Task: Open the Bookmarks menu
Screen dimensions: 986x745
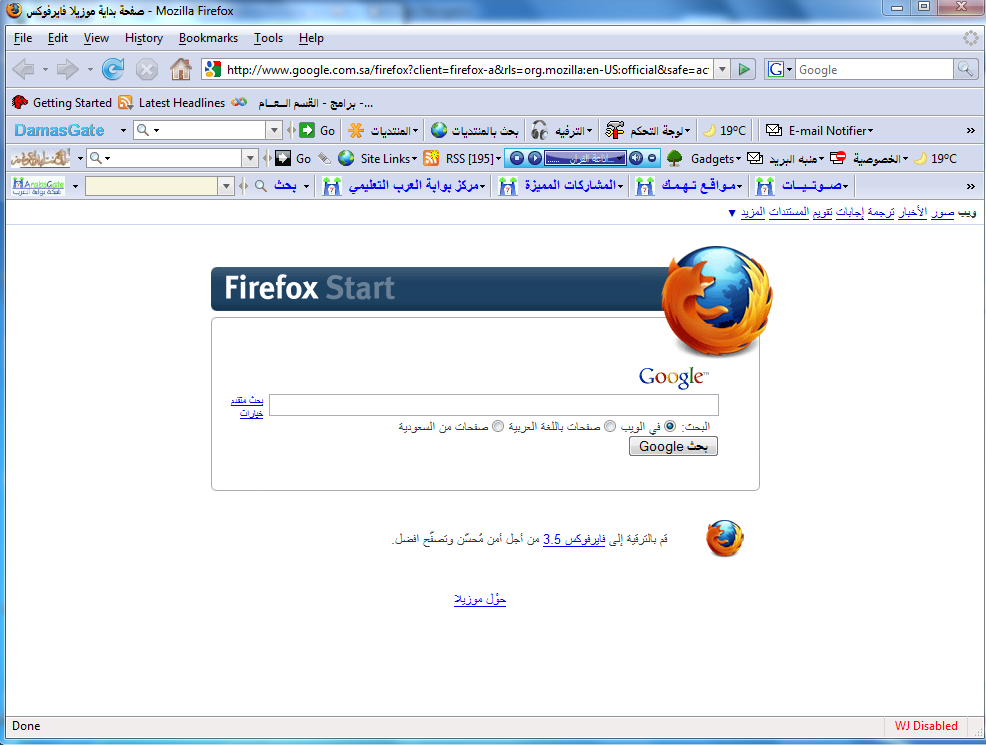Action: point(208,38)
